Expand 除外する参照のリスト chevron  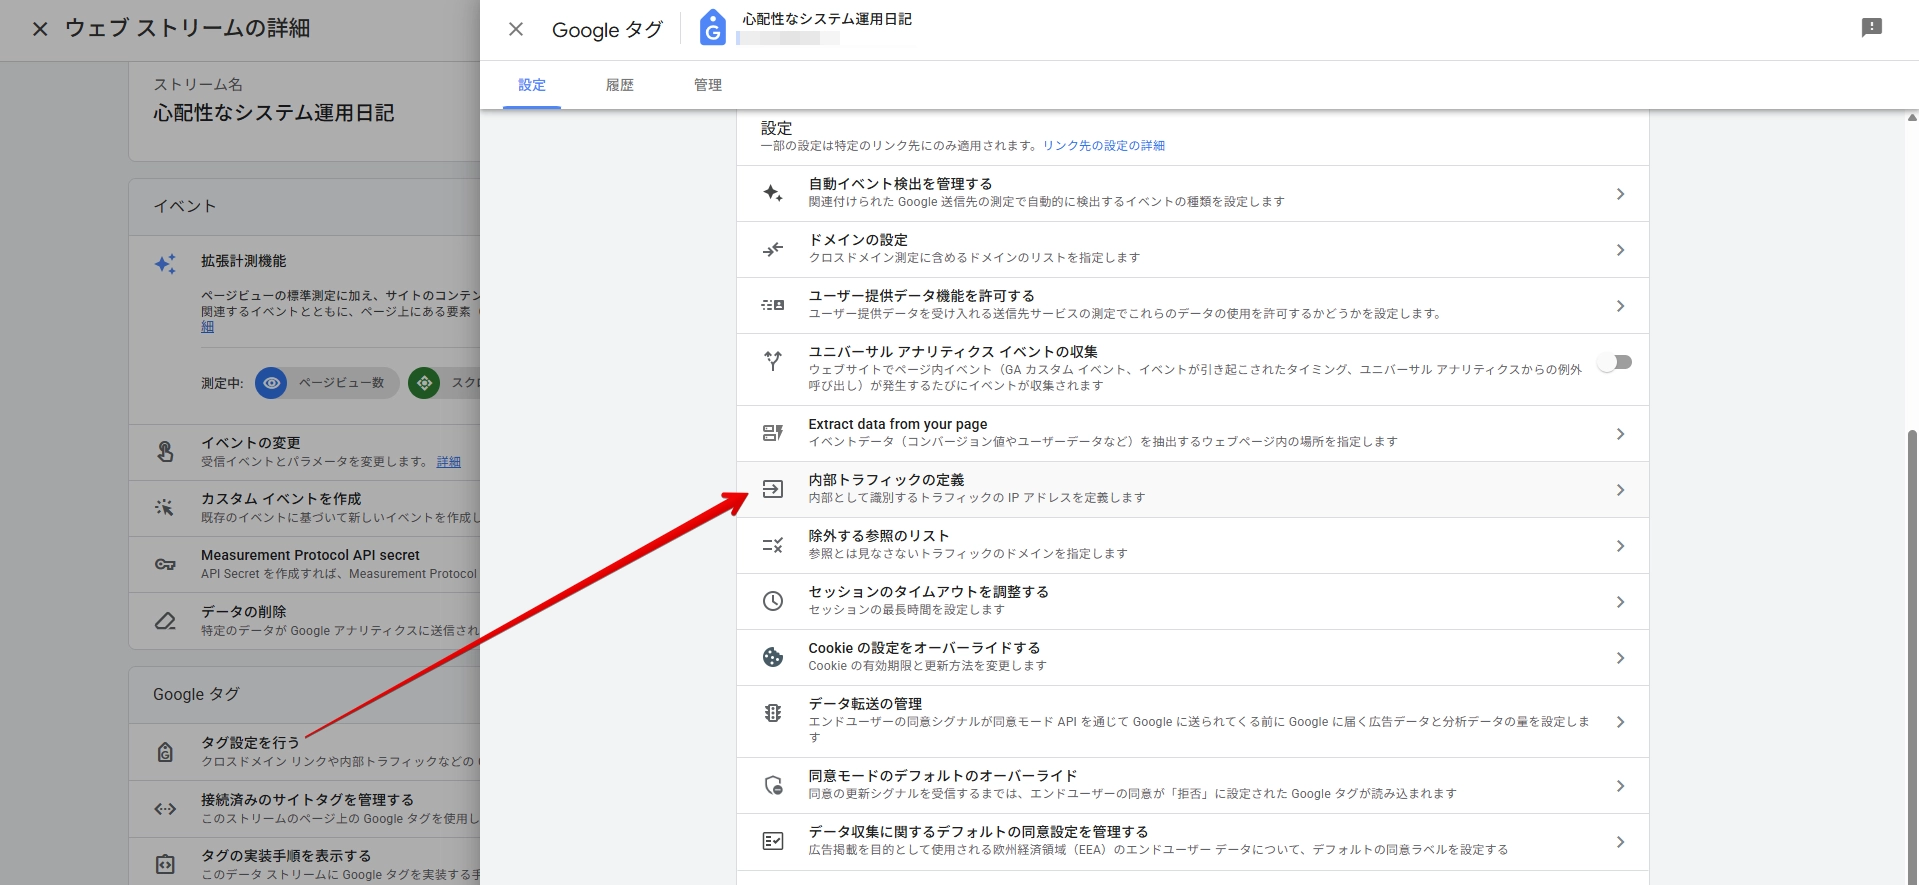click(x=1621, y=546)
